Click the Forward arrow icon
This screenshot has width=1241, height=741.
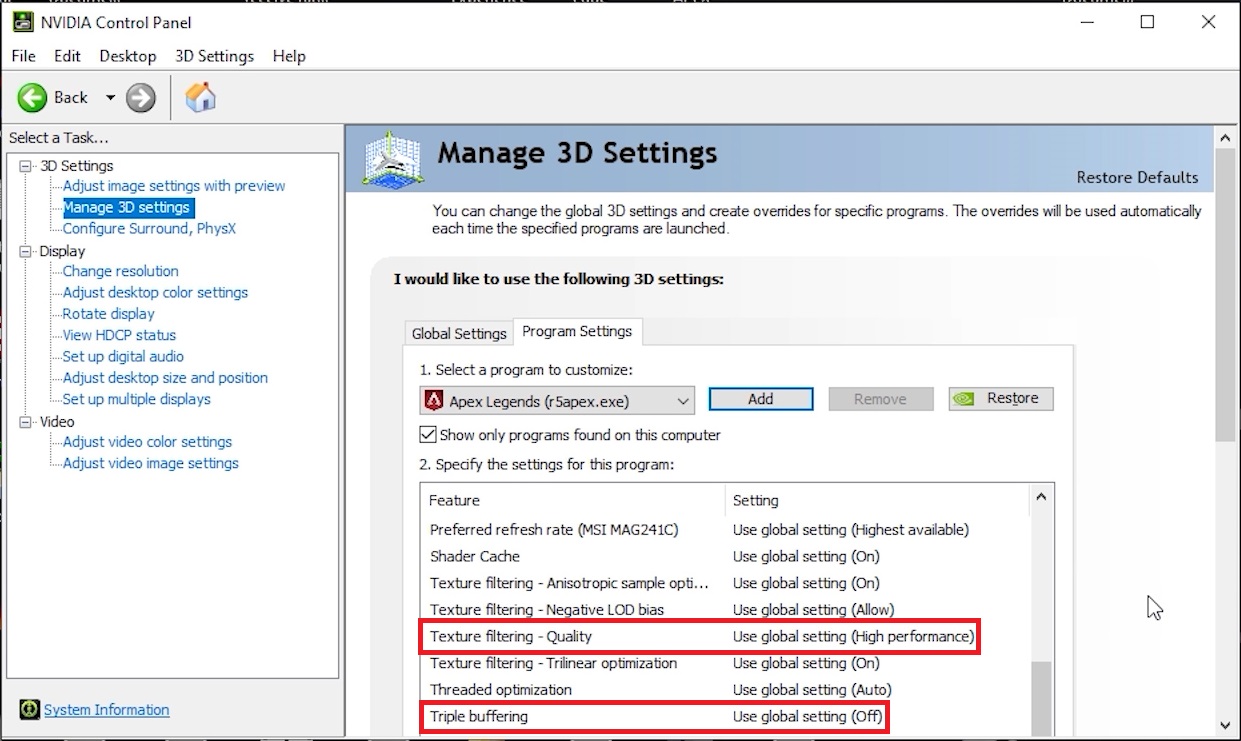(x=142, y=97)
